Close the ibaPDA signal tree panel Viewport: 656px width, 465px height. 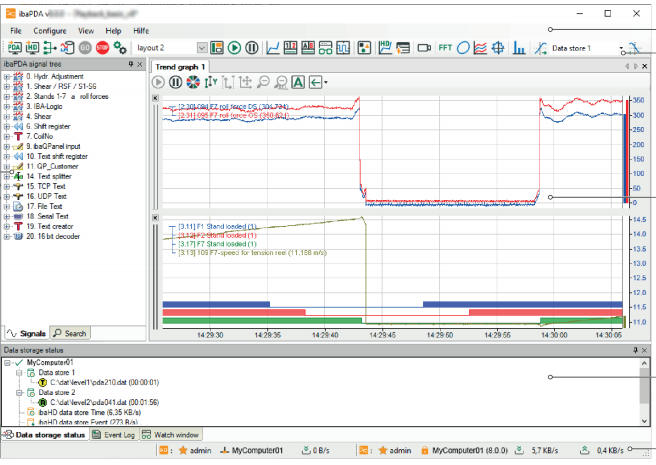142,64
